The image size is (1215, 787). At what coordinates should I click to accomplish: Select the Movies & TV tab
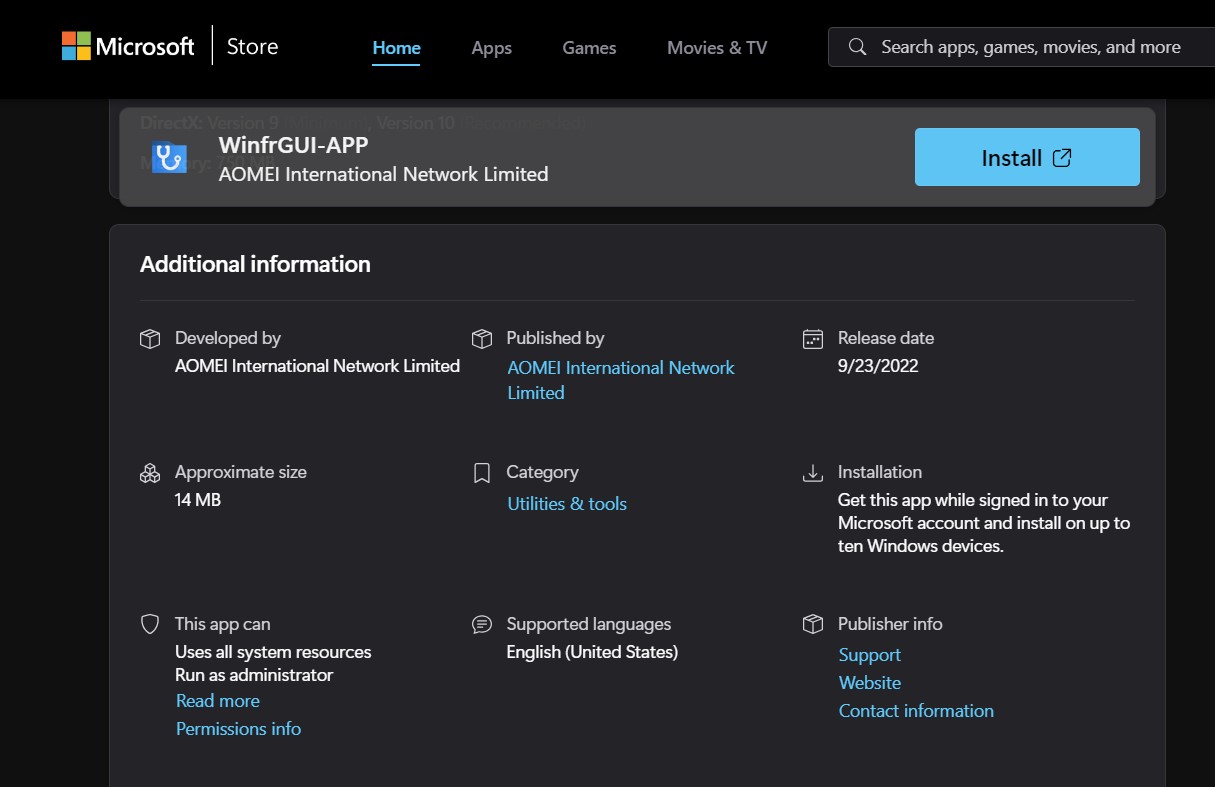pos(717,47)
